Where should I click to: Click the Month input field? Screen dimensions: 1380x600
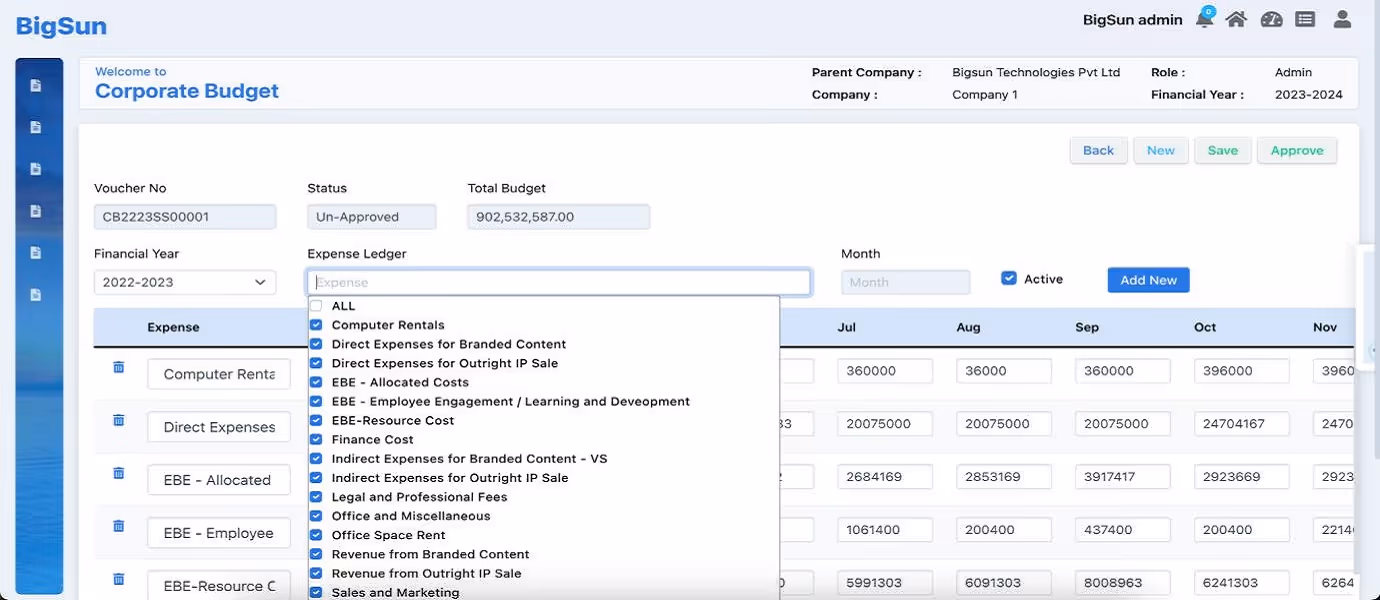pyautogui.click(x=905, y=282)
